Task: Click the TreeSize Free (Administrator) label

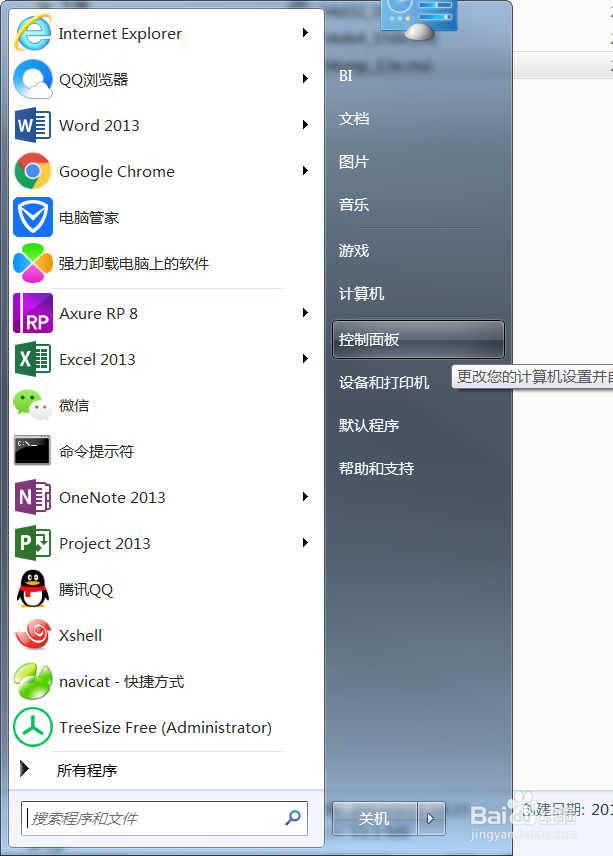Action: point(165,728)
